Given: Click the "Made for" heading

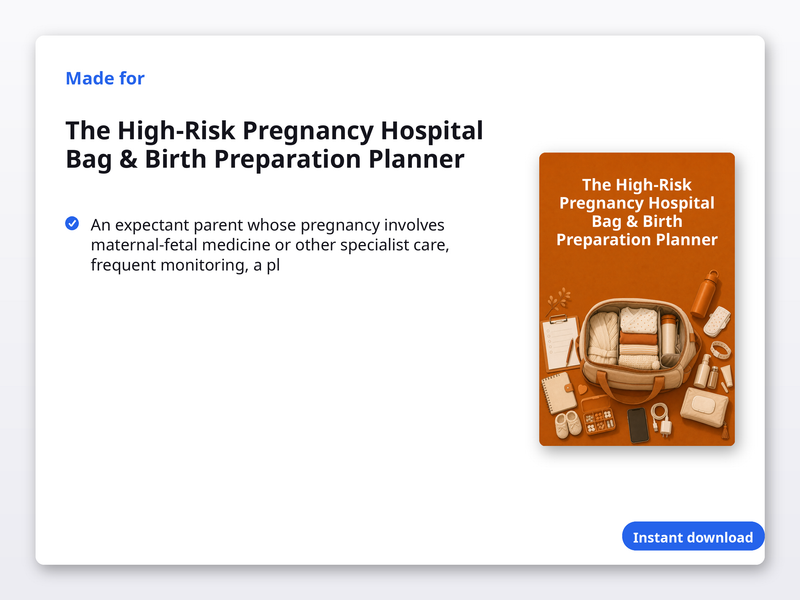Looking at the screenshot, I should pos(105,78).
